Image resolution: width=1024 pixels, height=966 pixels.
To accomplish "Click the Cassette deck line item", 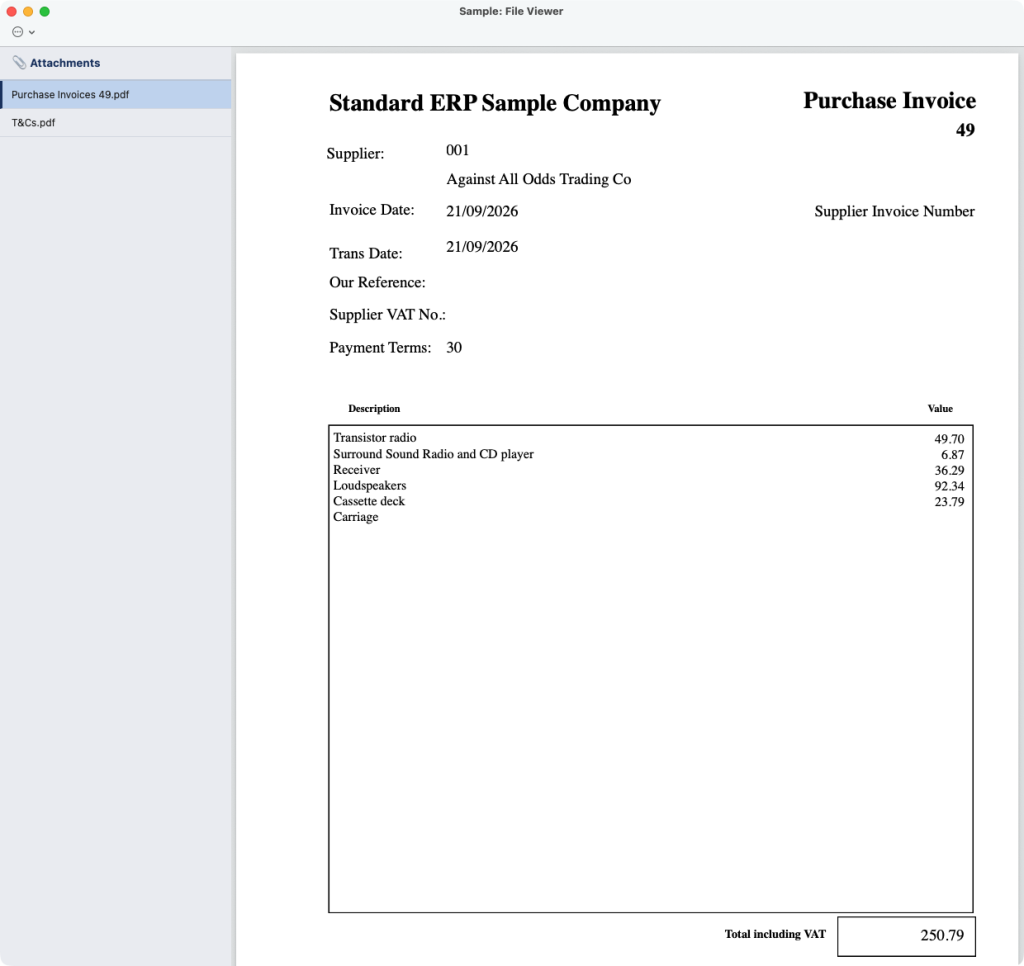I will (368, 501).
